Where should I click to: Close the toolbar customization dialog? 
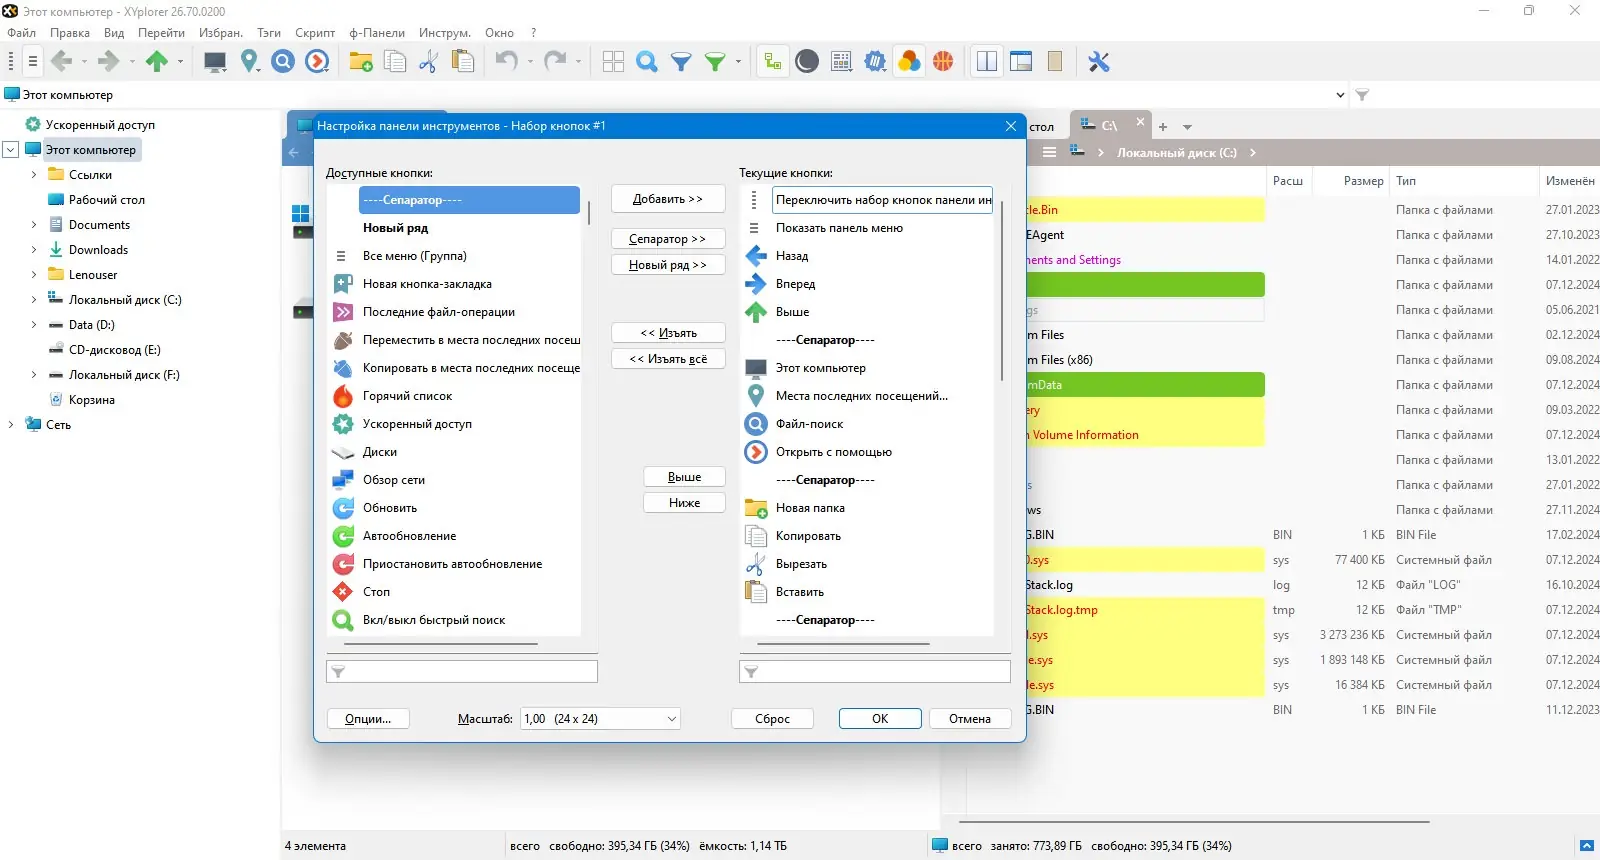[x=1011, y=126]
